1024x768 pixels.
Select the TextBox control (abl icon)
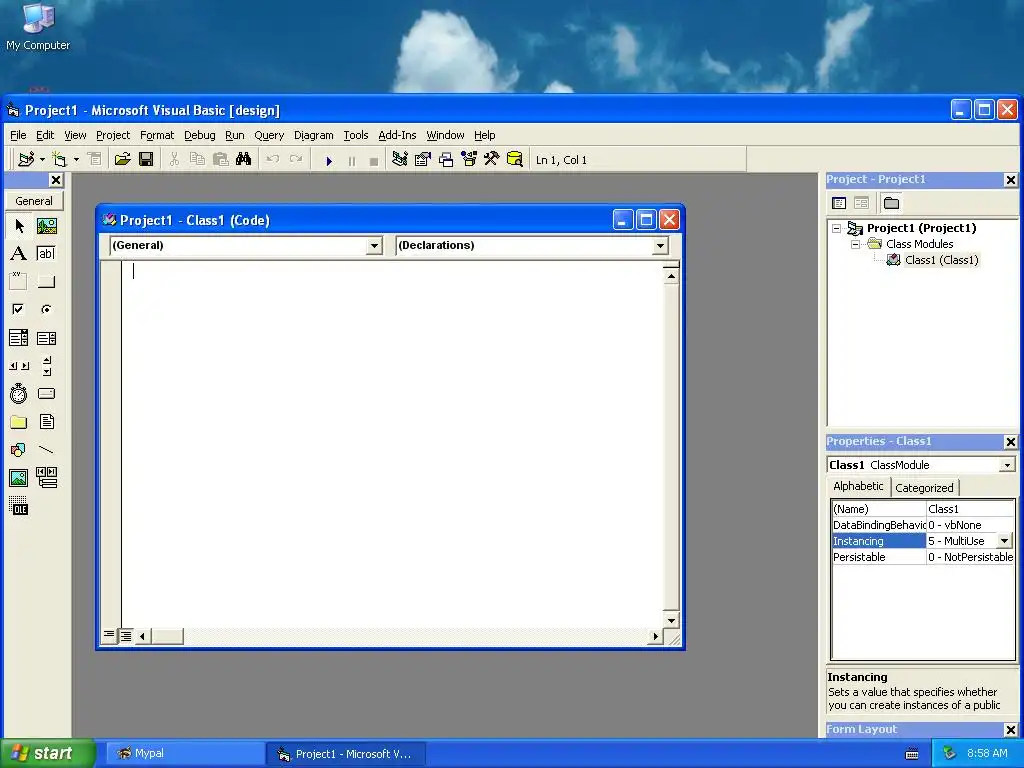[46, 253]
